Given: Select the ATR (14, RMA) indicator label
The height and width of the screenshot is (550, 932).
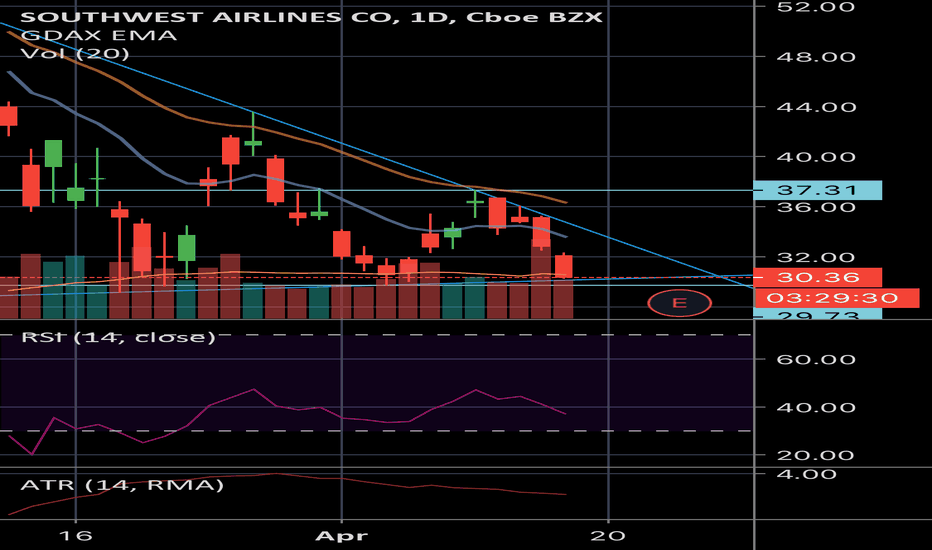Looking at the screenshot, I should [x=122, y=485].
